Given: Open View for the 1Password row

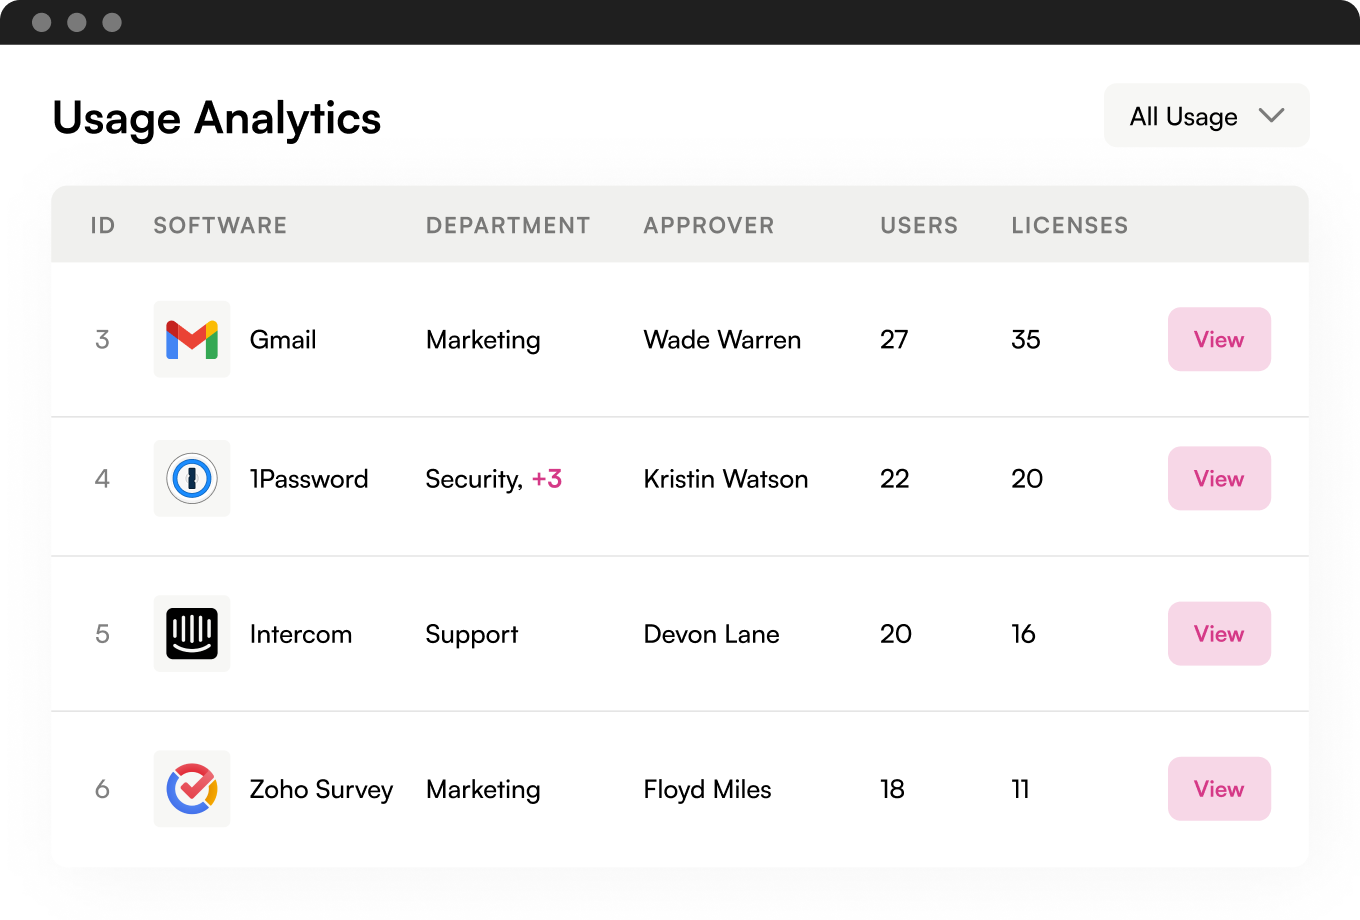Looking at the screenshot, I should pos(1218,479).
